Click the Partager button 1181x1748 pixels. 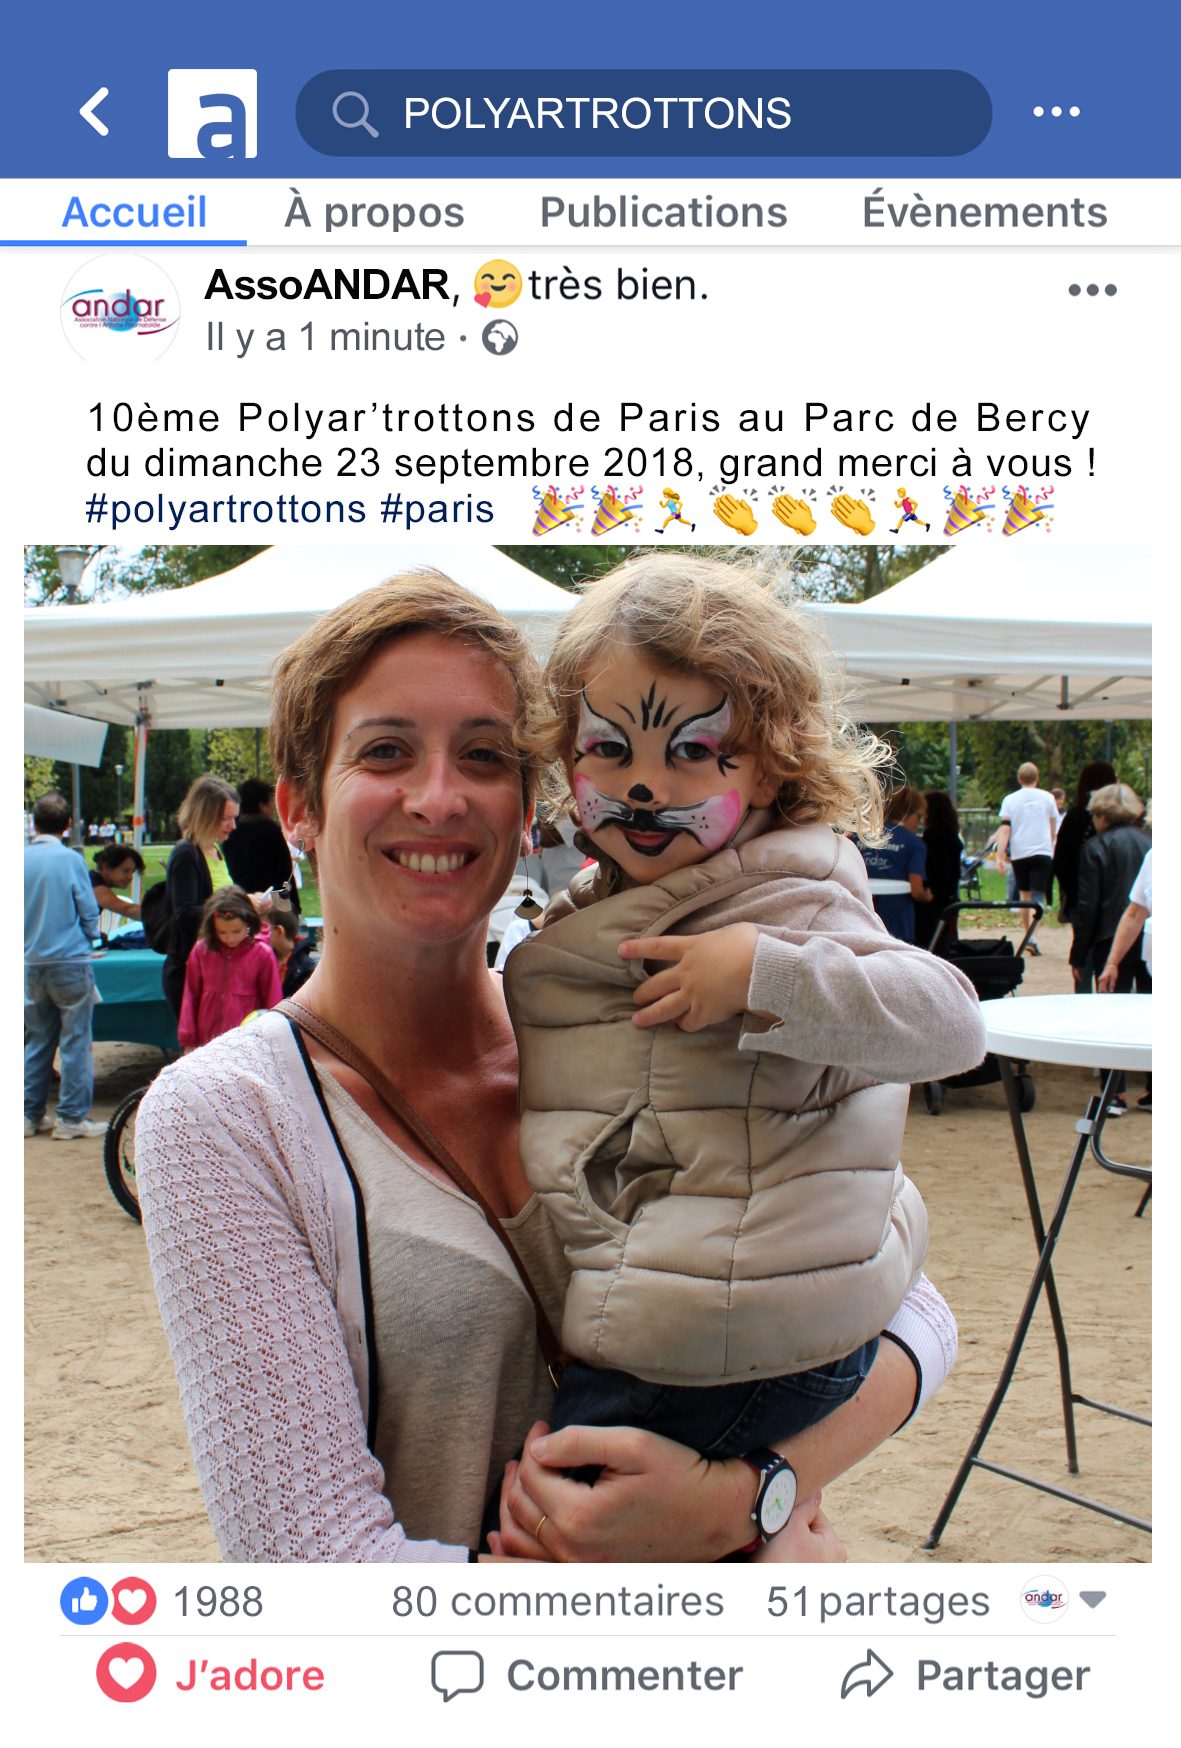point(965,1675)
